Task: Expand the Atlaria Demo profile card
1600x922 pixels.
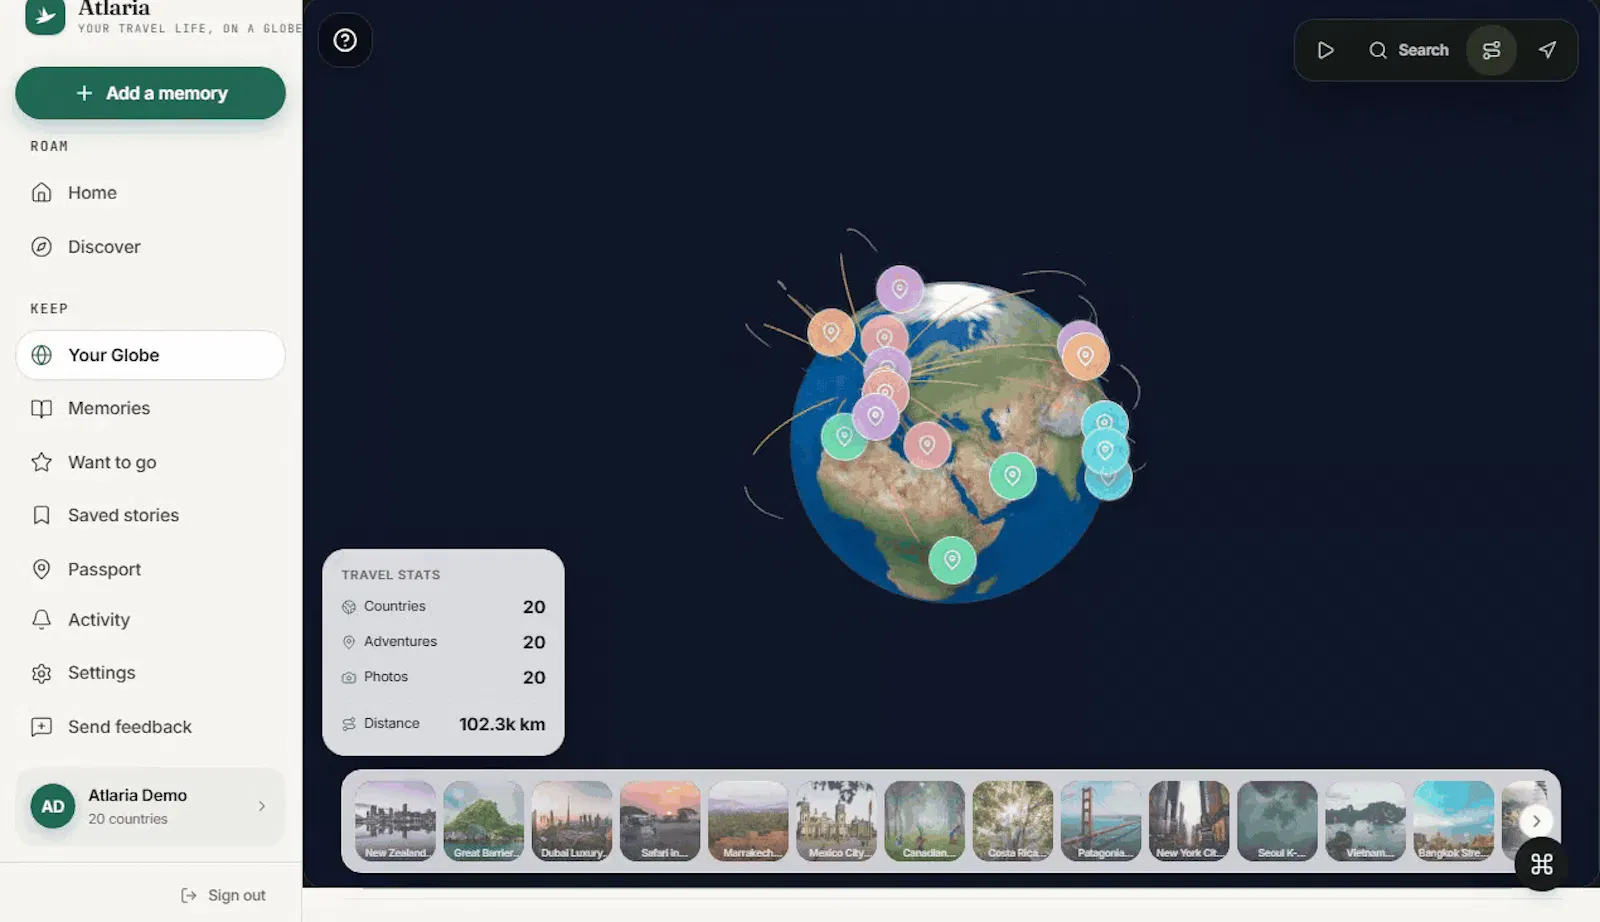Action: [x=150, y=806]
